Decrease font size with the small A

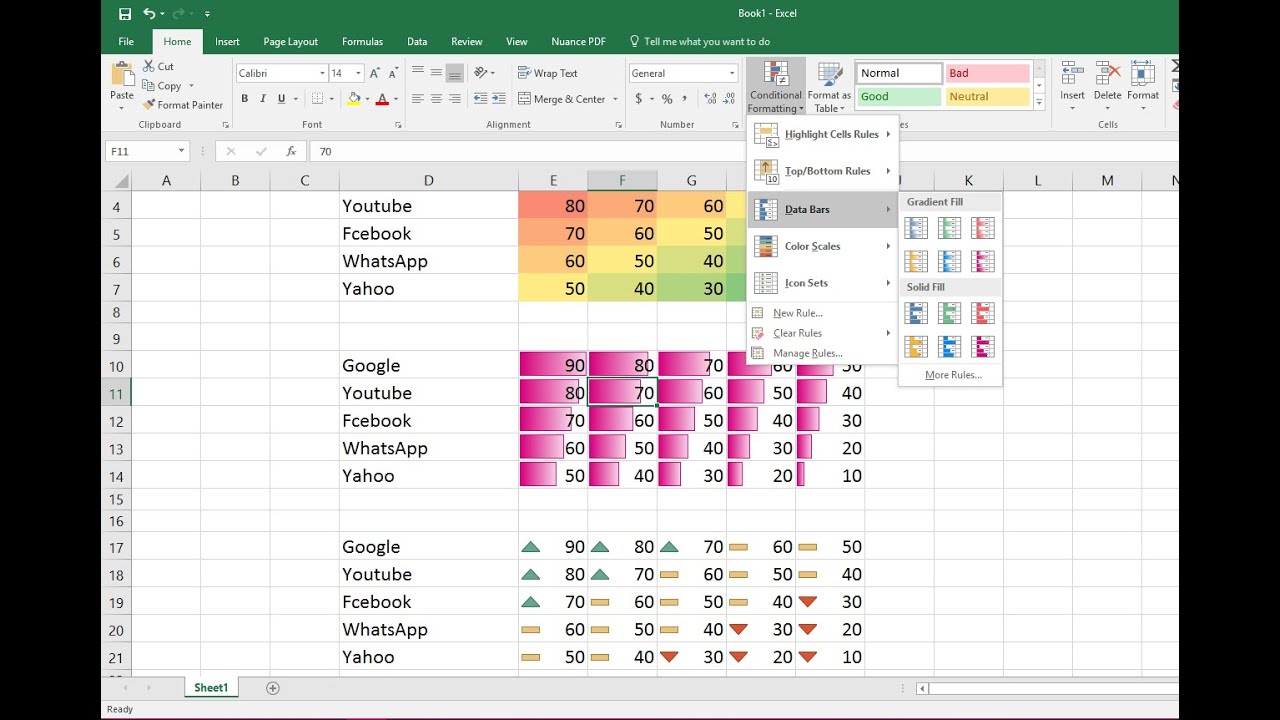[x=393, y=73]
